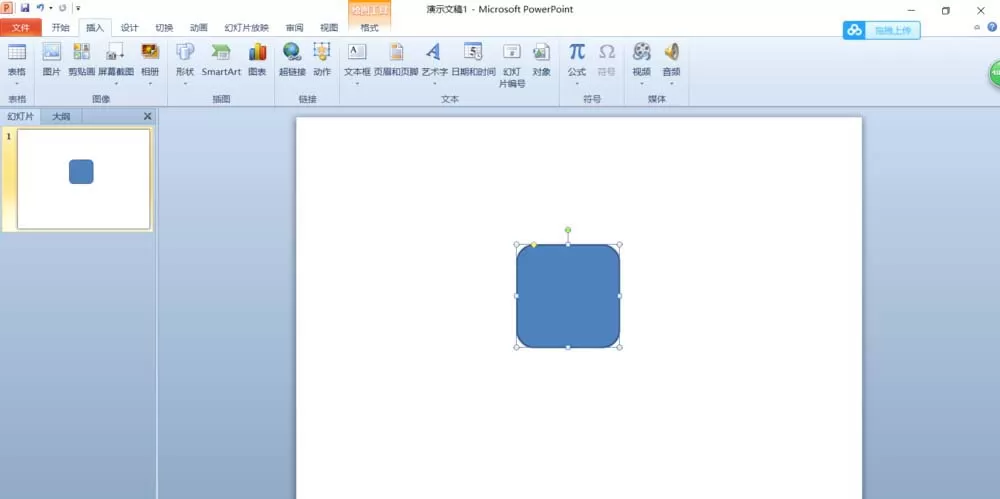
Task: Switch to the 视图 view tab
Action: (329, 27)
